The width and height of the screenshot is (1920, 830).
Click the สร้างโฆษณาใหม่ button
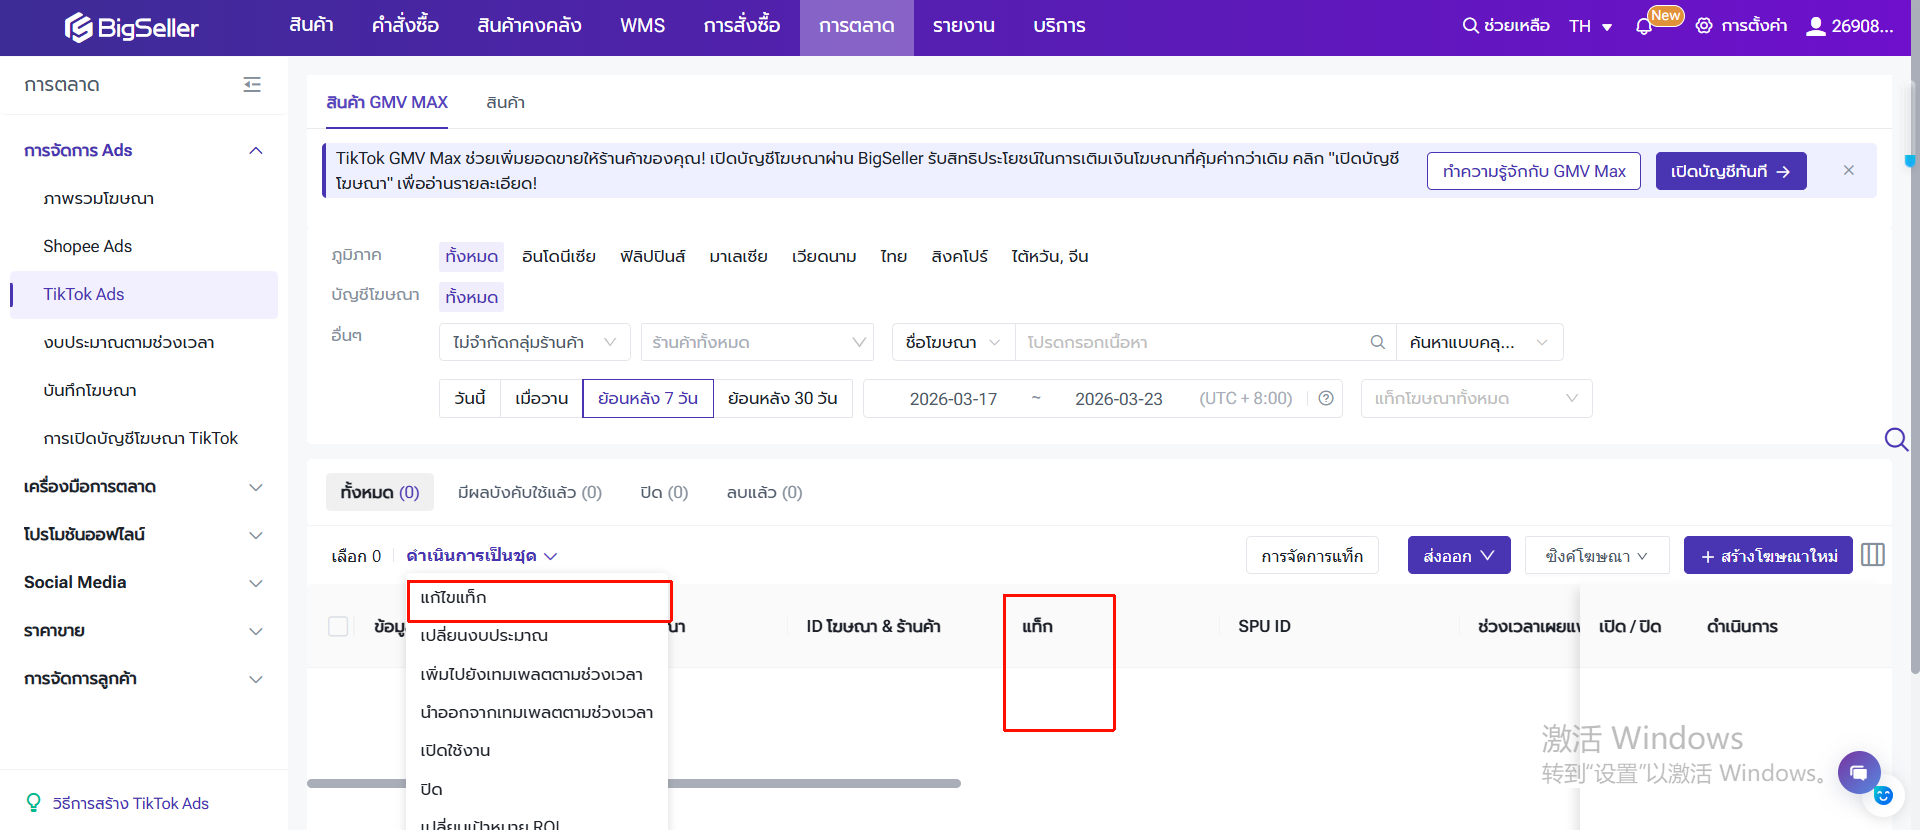1767,555
